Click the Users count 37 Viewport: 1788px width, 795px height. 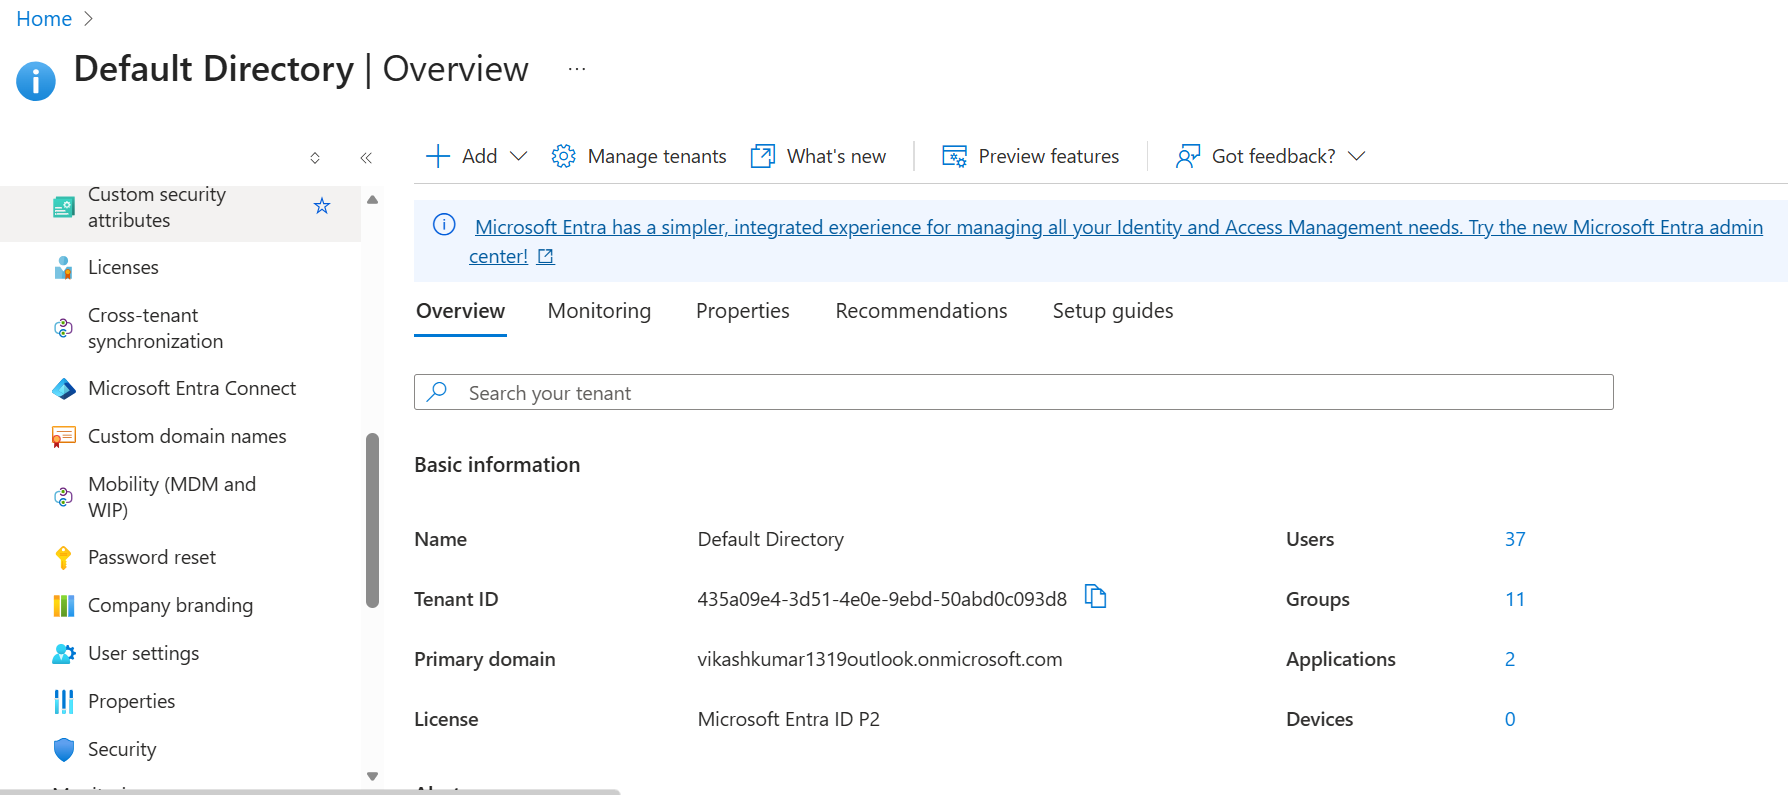(1515, 539)
